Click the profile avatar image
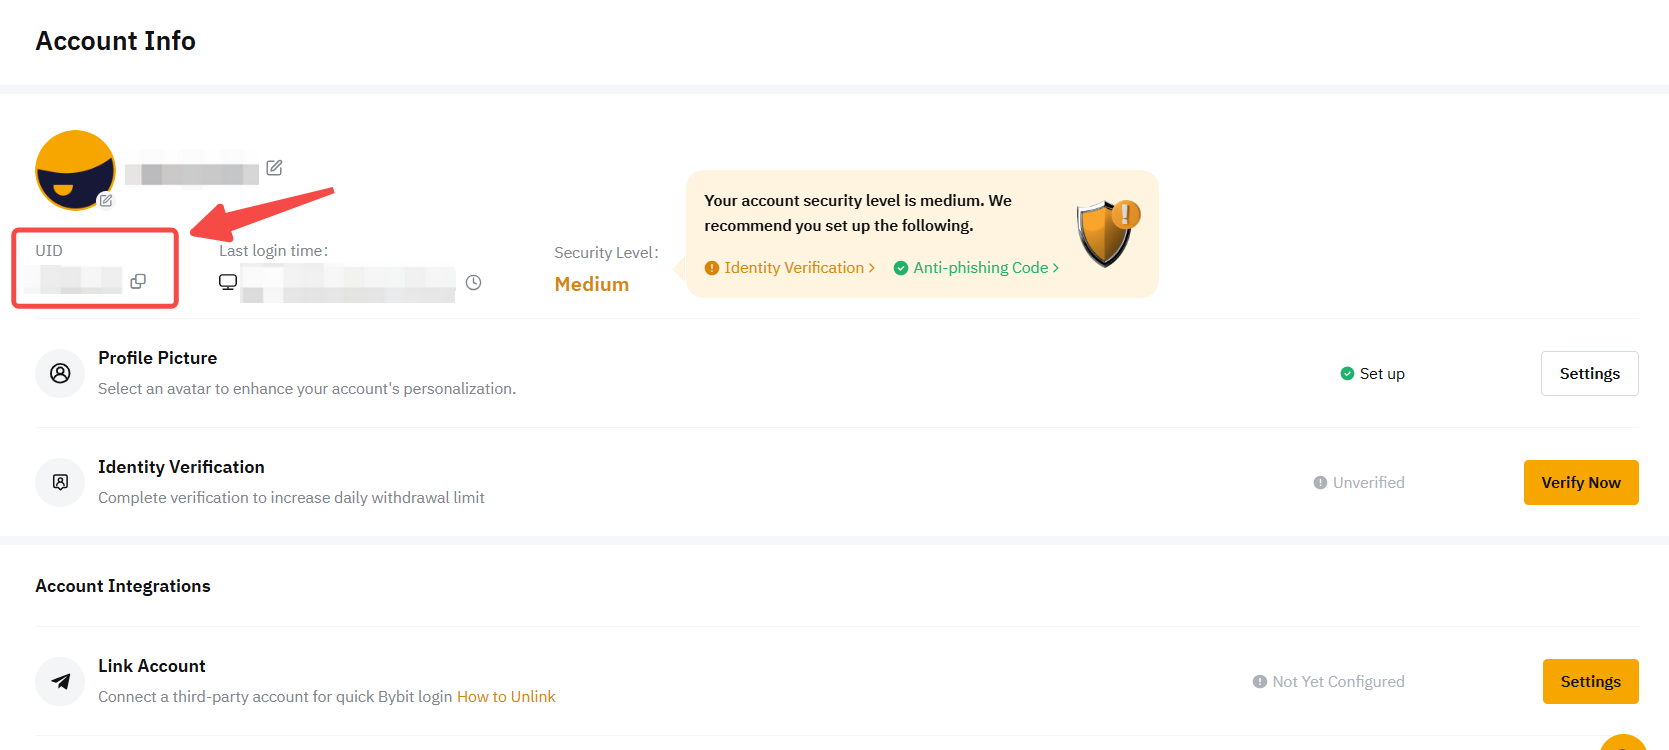This screenshot has width=1669, height=750. (75, 169)
